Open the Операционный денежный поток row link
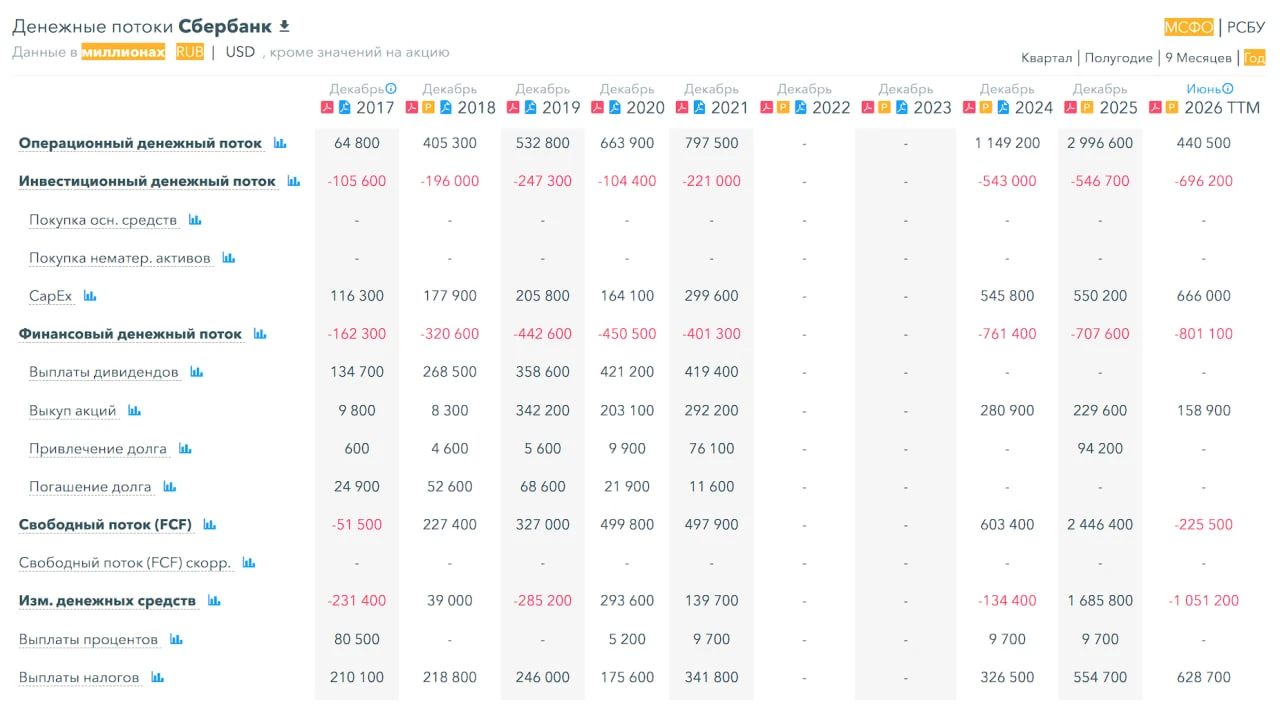Image resolution: width=1280 pixels, height=707 pixels. pos(140,143)
